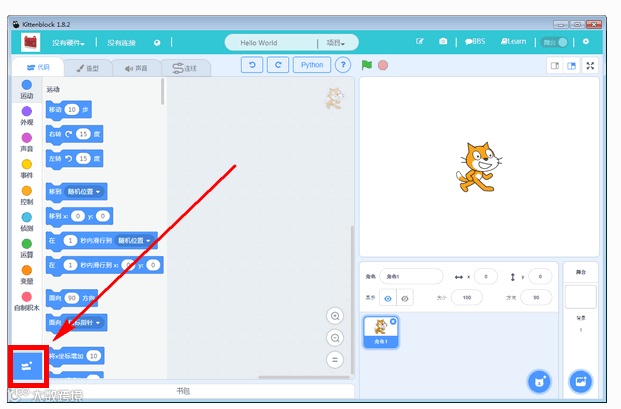Edit the sprite name field
The width and height of the screenshot is (621, 409).
(x=411, y=276)
